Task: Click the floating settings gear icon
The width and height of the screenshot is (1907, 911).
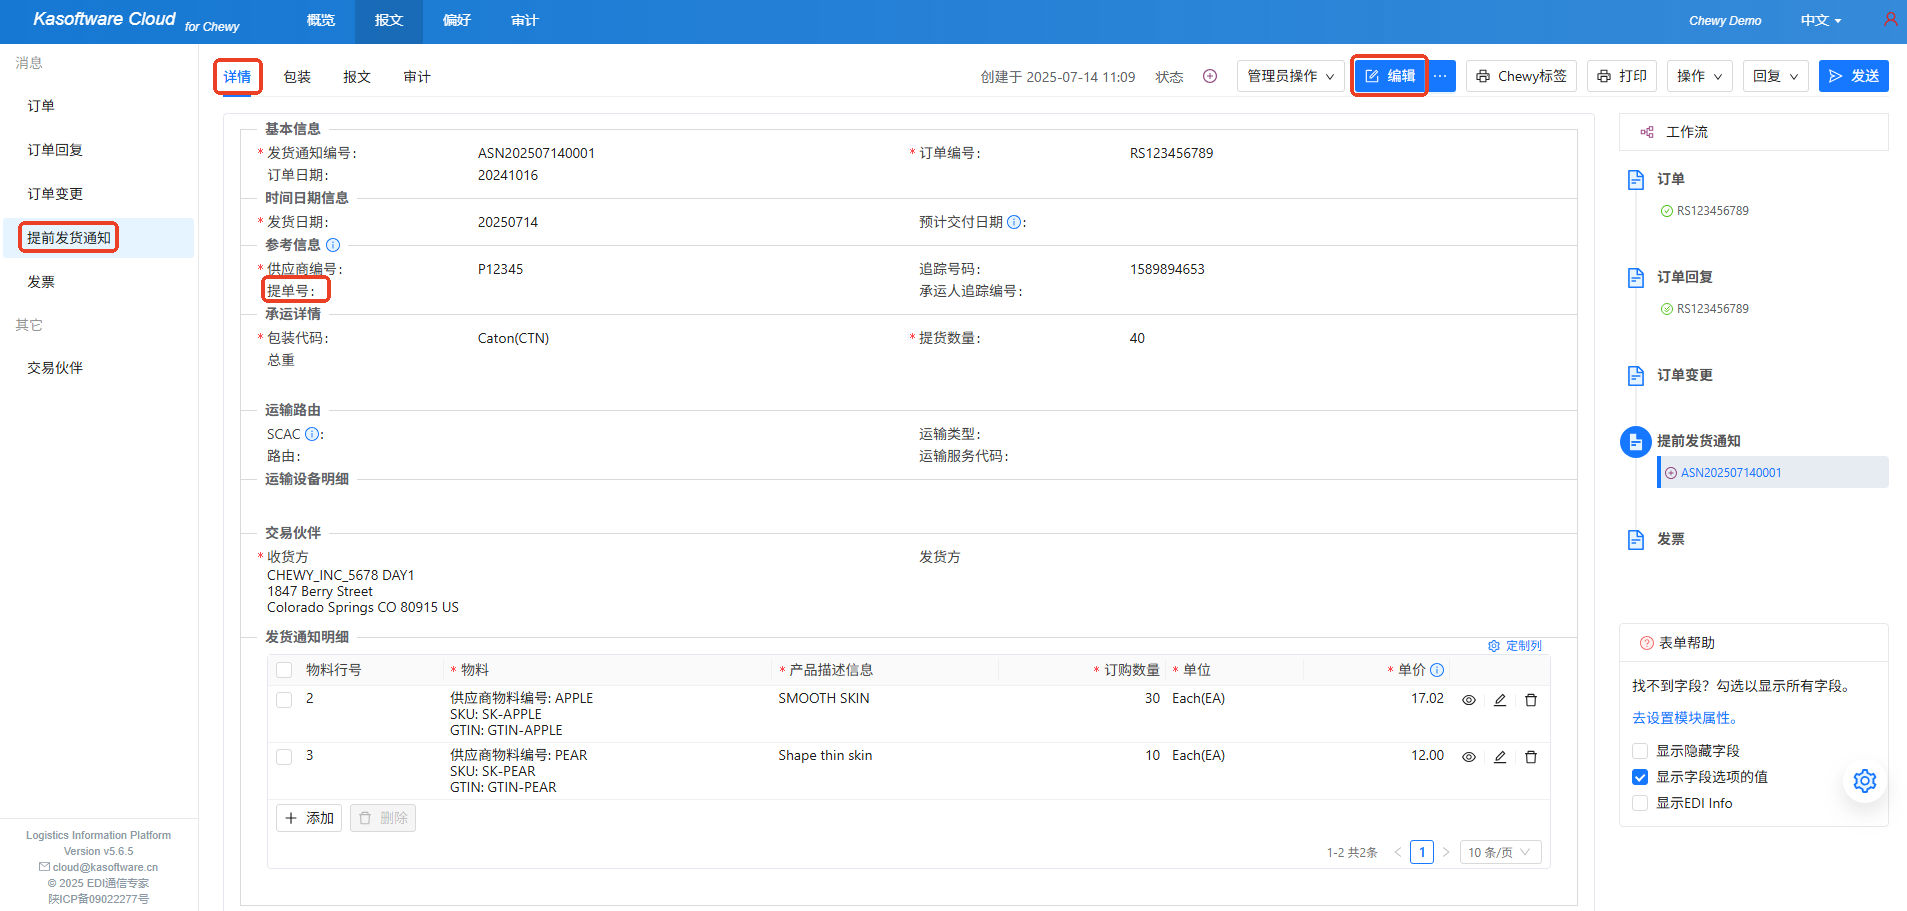Action: 1865,781
